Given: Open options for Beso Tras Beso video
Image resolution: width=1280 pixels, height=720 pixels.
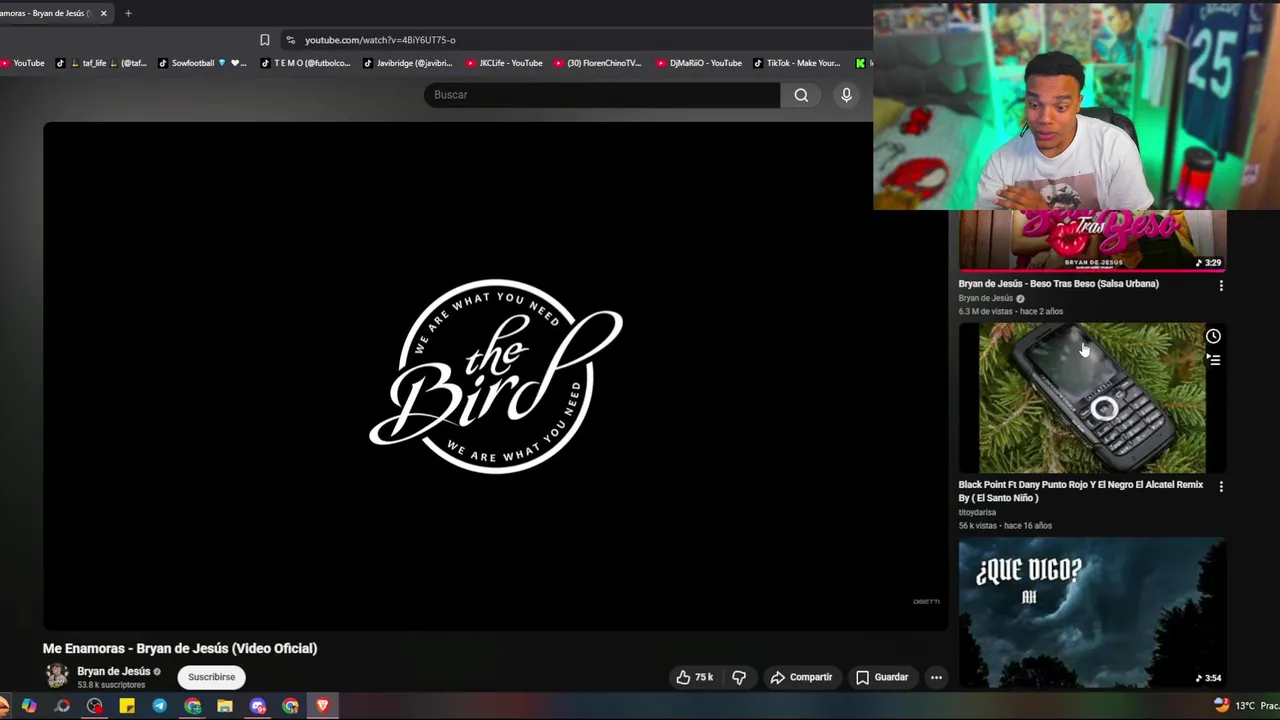Looking at the screenshot, I should pos(1220,285).
